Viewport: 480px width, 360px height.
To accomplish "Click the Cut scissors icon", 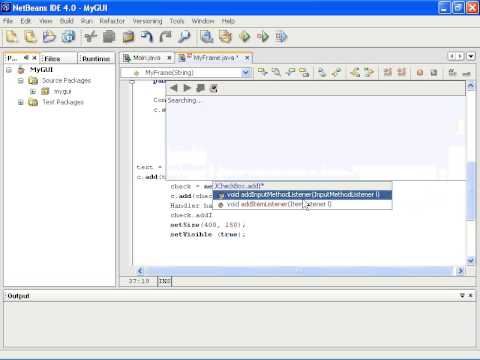I will [x=91, y=36].
